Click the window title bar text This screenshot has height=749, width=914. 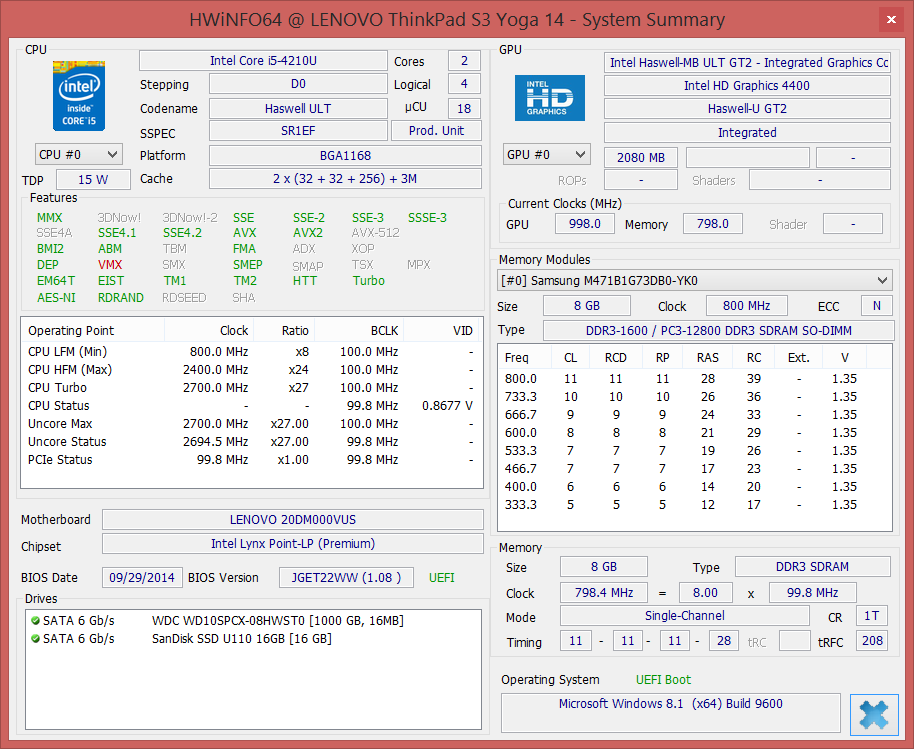[x=457, y=20]
